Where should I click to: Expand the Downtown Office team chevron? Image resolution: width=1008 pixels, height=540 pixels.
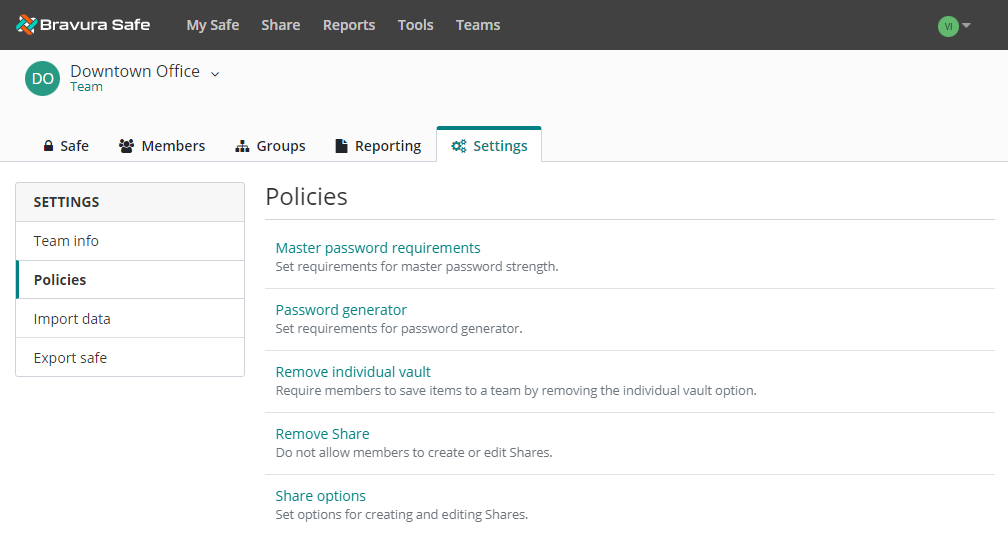[x=215, y=74]
